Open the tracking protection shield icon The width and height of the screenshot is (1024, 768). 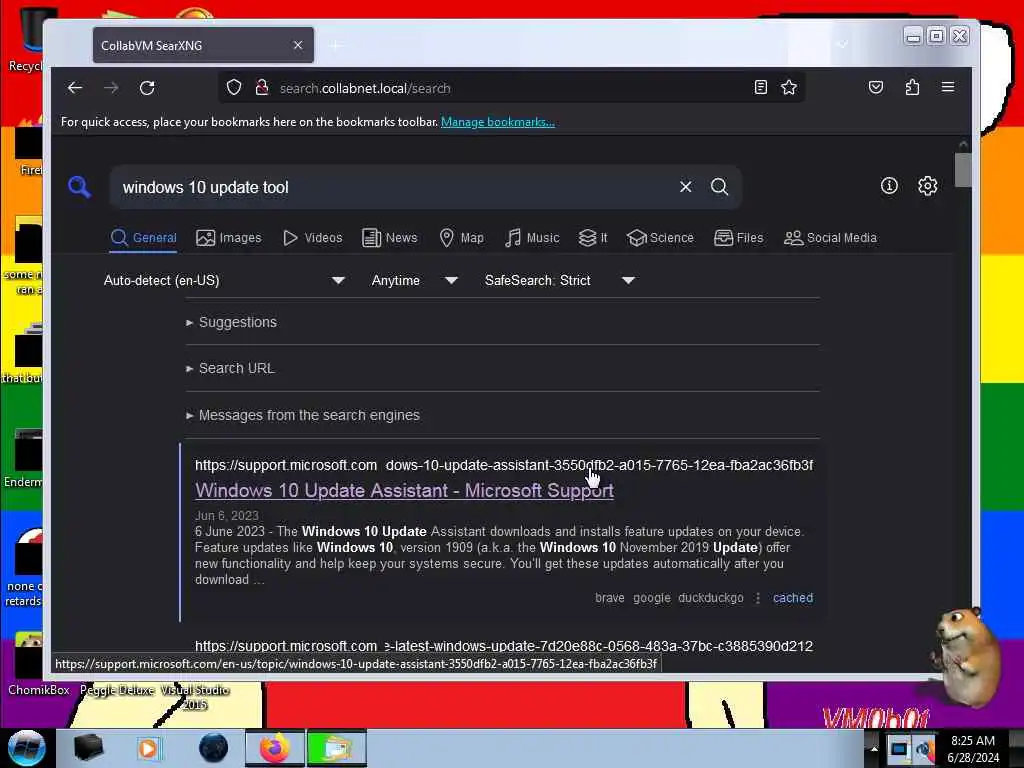click(234, 88)
